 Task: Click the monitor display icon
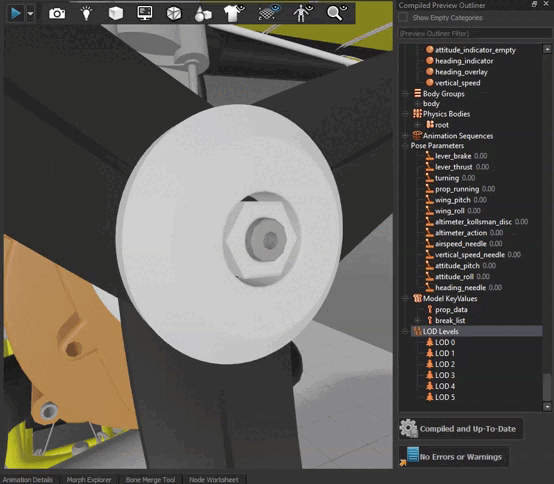click(x=145, y=13)
